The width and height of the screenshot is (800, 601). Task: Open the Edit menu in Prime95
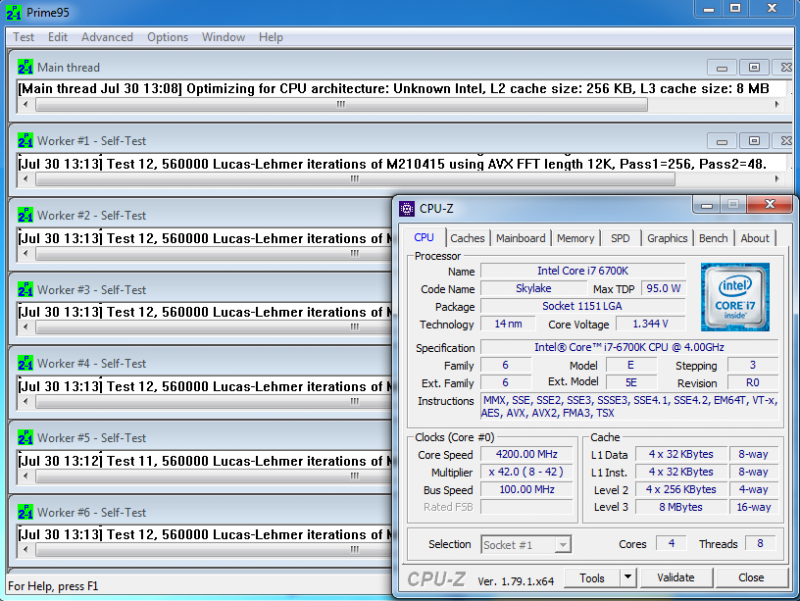pos(58,37)
